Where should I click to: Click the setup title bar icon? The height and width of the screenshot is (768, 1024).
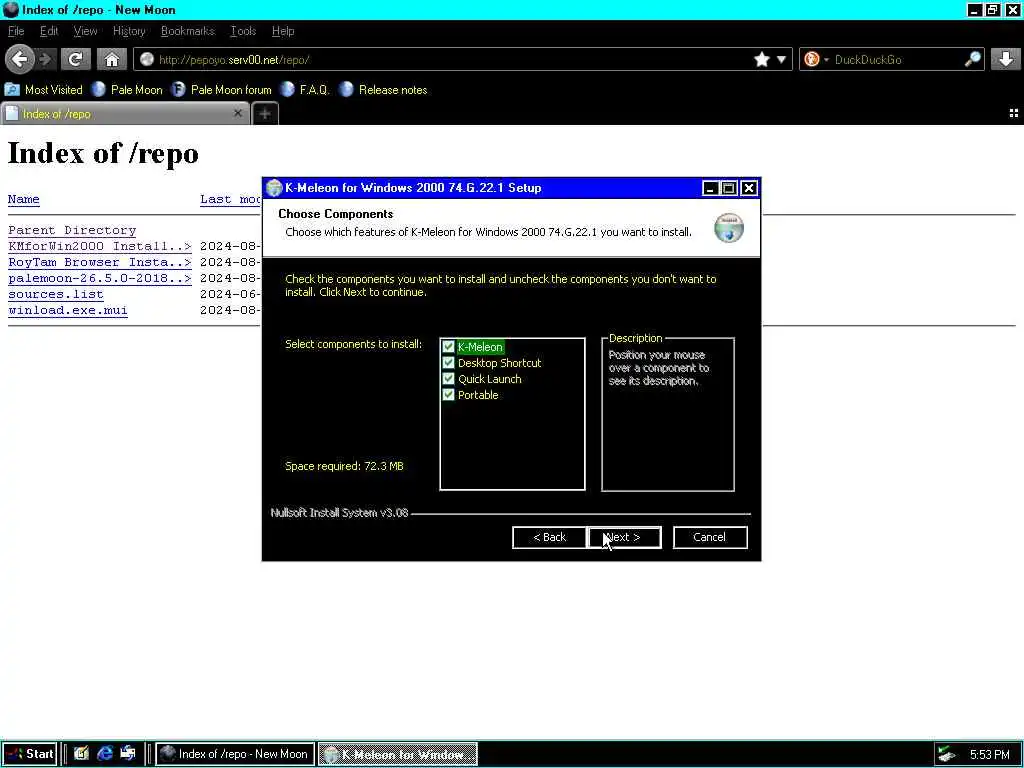(x=274, y=188)
